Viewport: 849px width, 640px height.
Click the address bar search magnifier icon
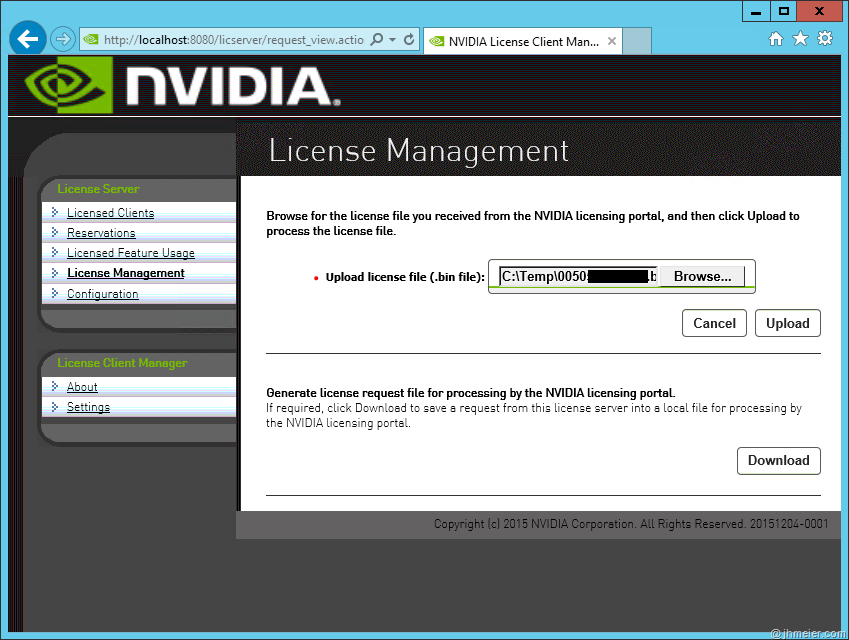coord(377,40)
